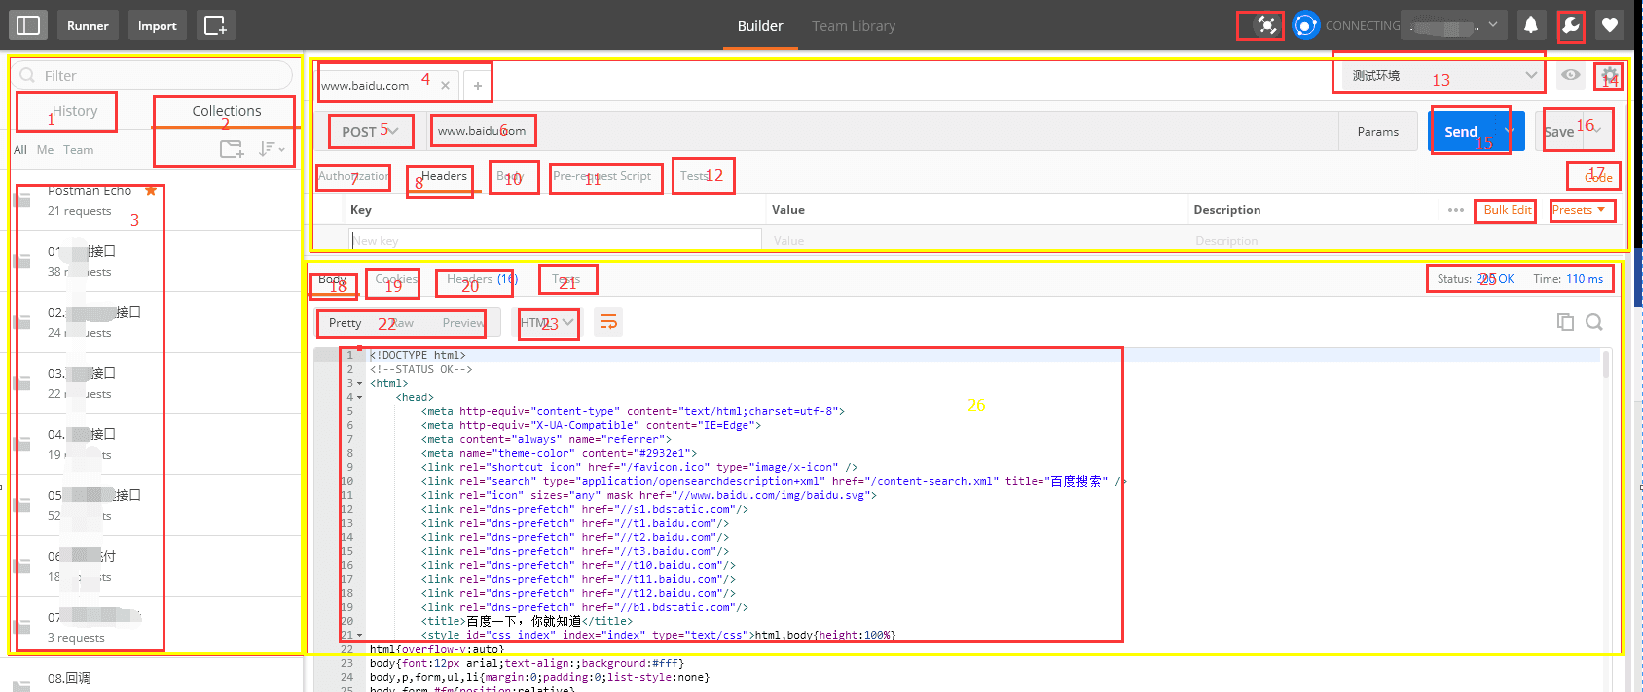Open the HTML format dropdown
Image resolution: width=1643 pixels, height=692 pixels.
(546, 322)
